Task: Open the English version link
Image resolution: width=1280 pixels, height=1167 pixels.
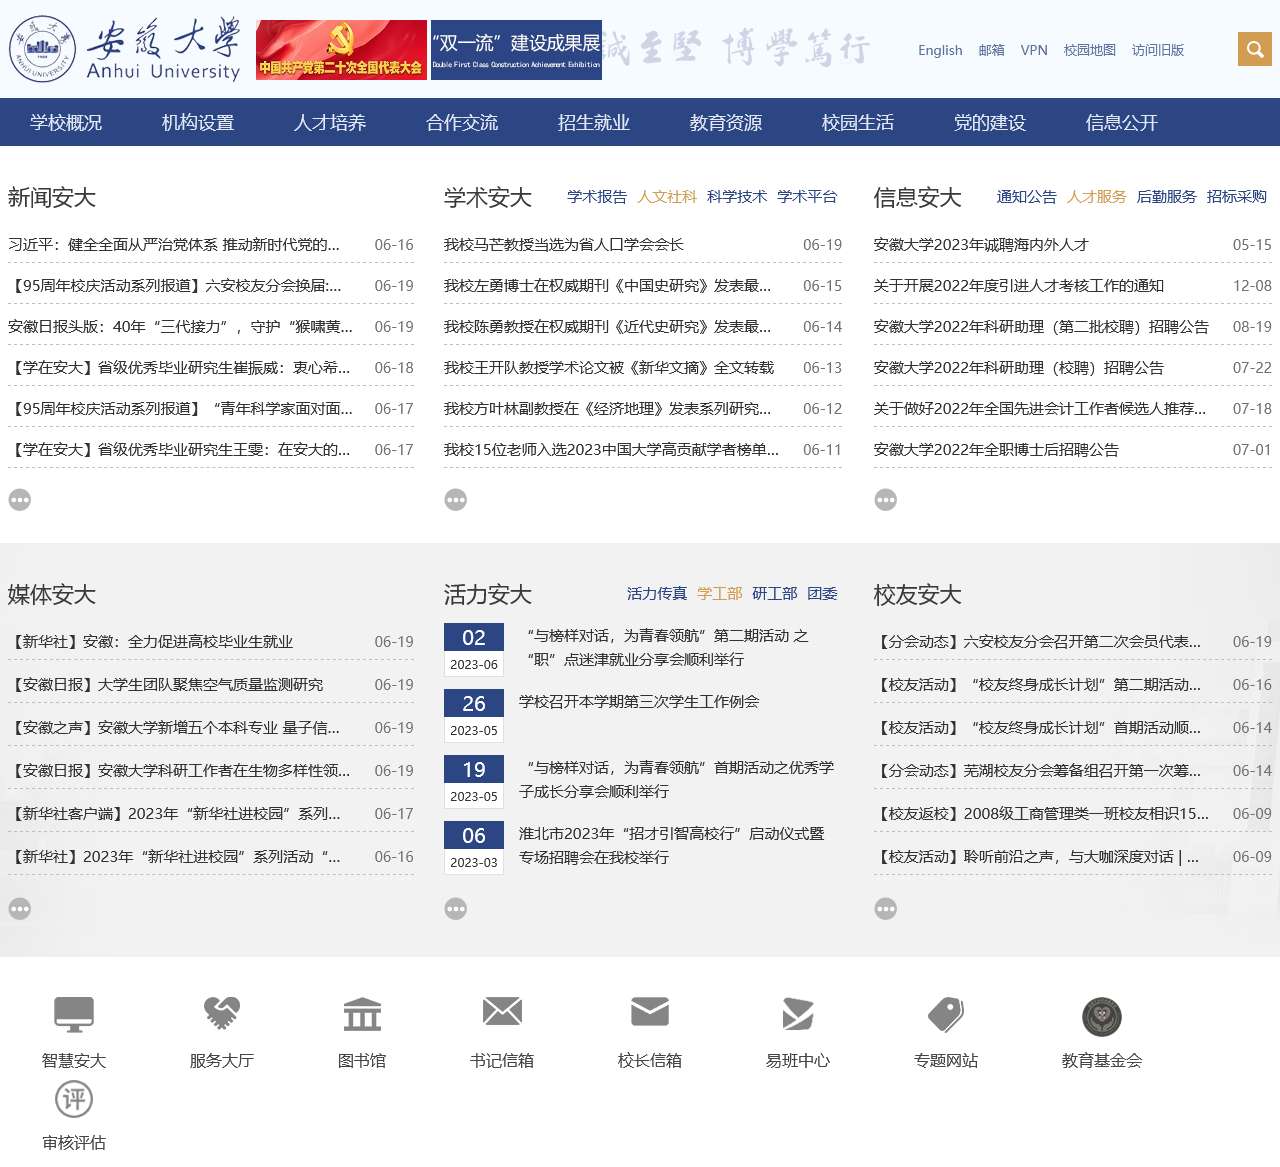Action: [x=939, y=50]
